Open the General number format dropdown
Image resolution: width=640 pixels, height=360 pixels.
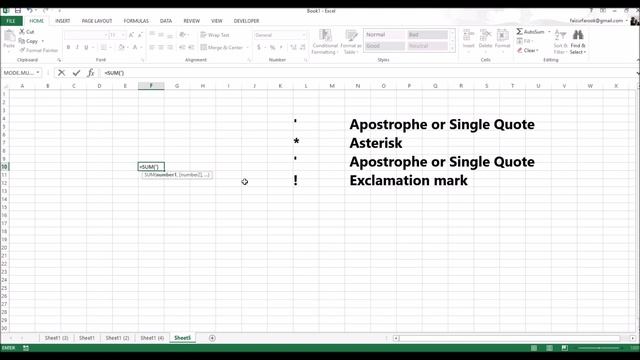[304, 35]
